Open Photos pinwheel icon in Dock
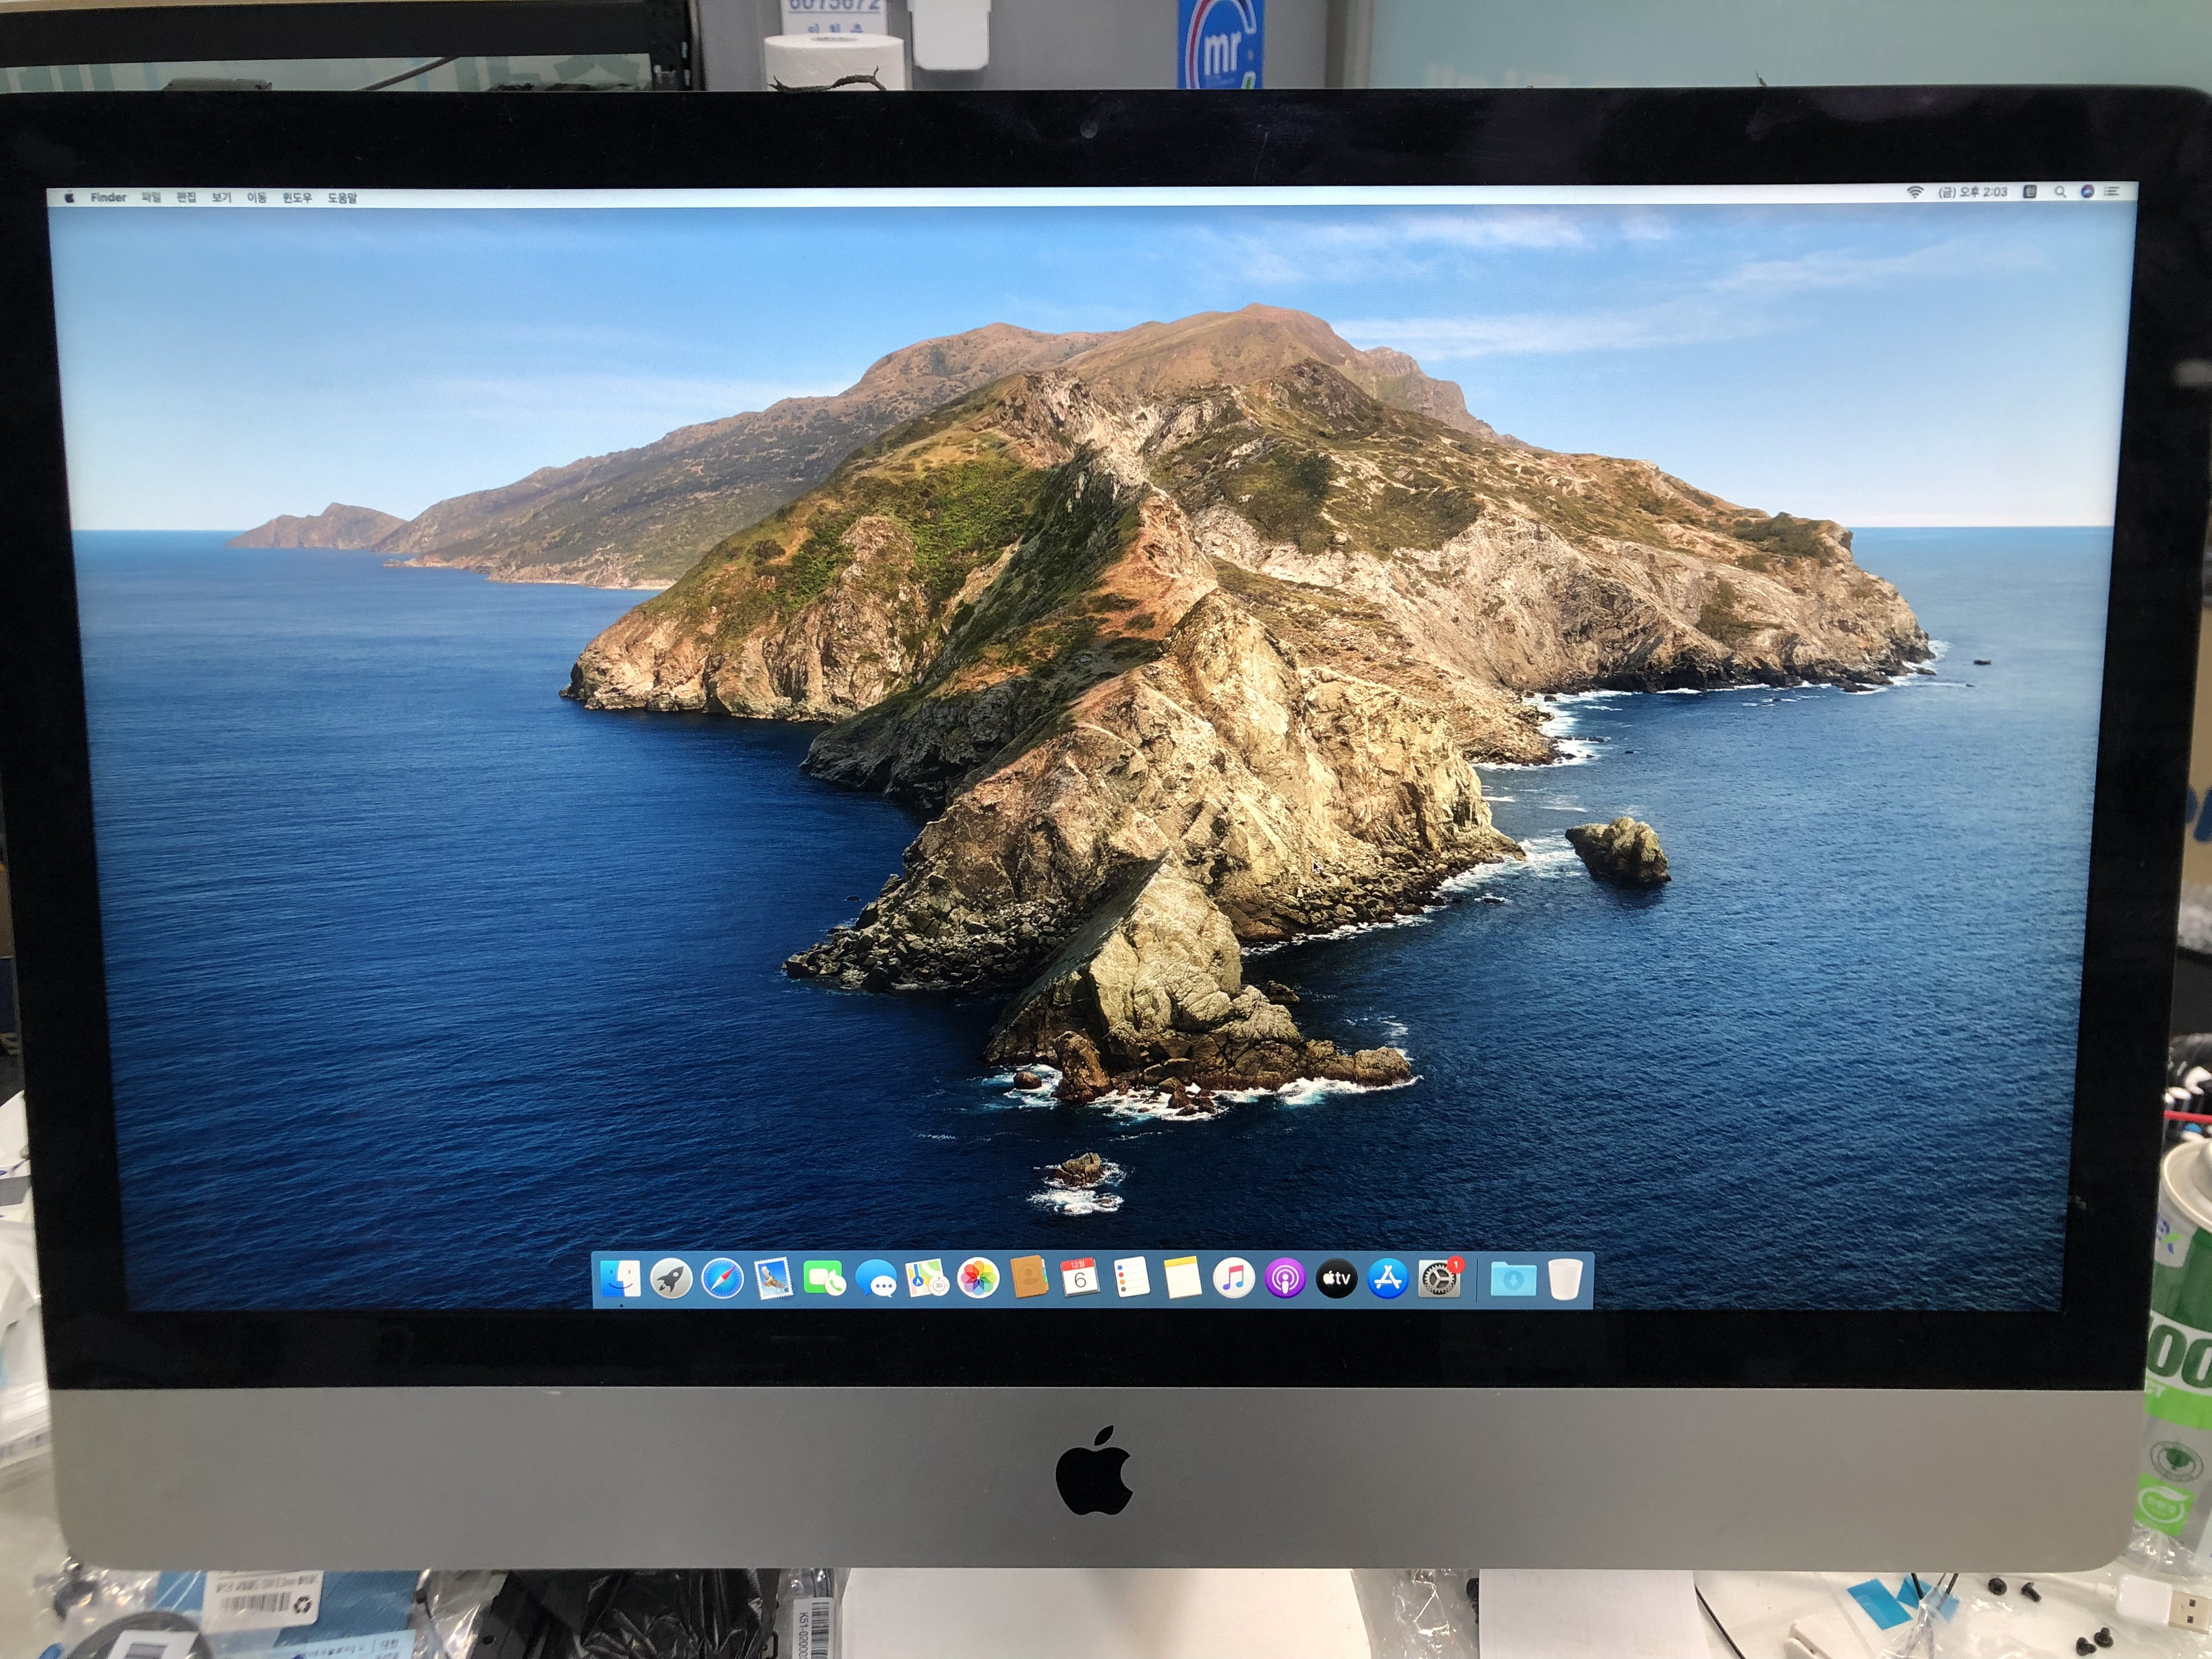Screen dimensions: 2212x1659 [978, 1279]
